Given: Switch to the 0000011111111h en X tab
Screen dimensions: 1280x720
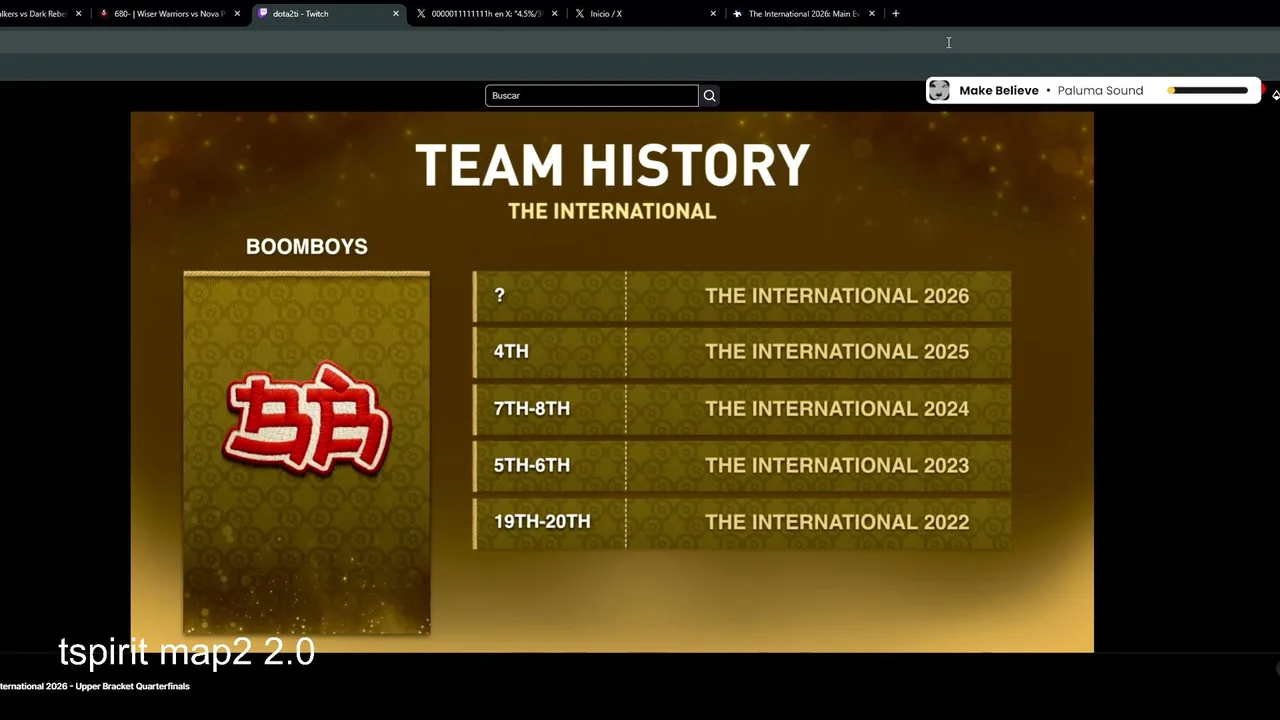Looking at the screenshot, I should point(486,14).
